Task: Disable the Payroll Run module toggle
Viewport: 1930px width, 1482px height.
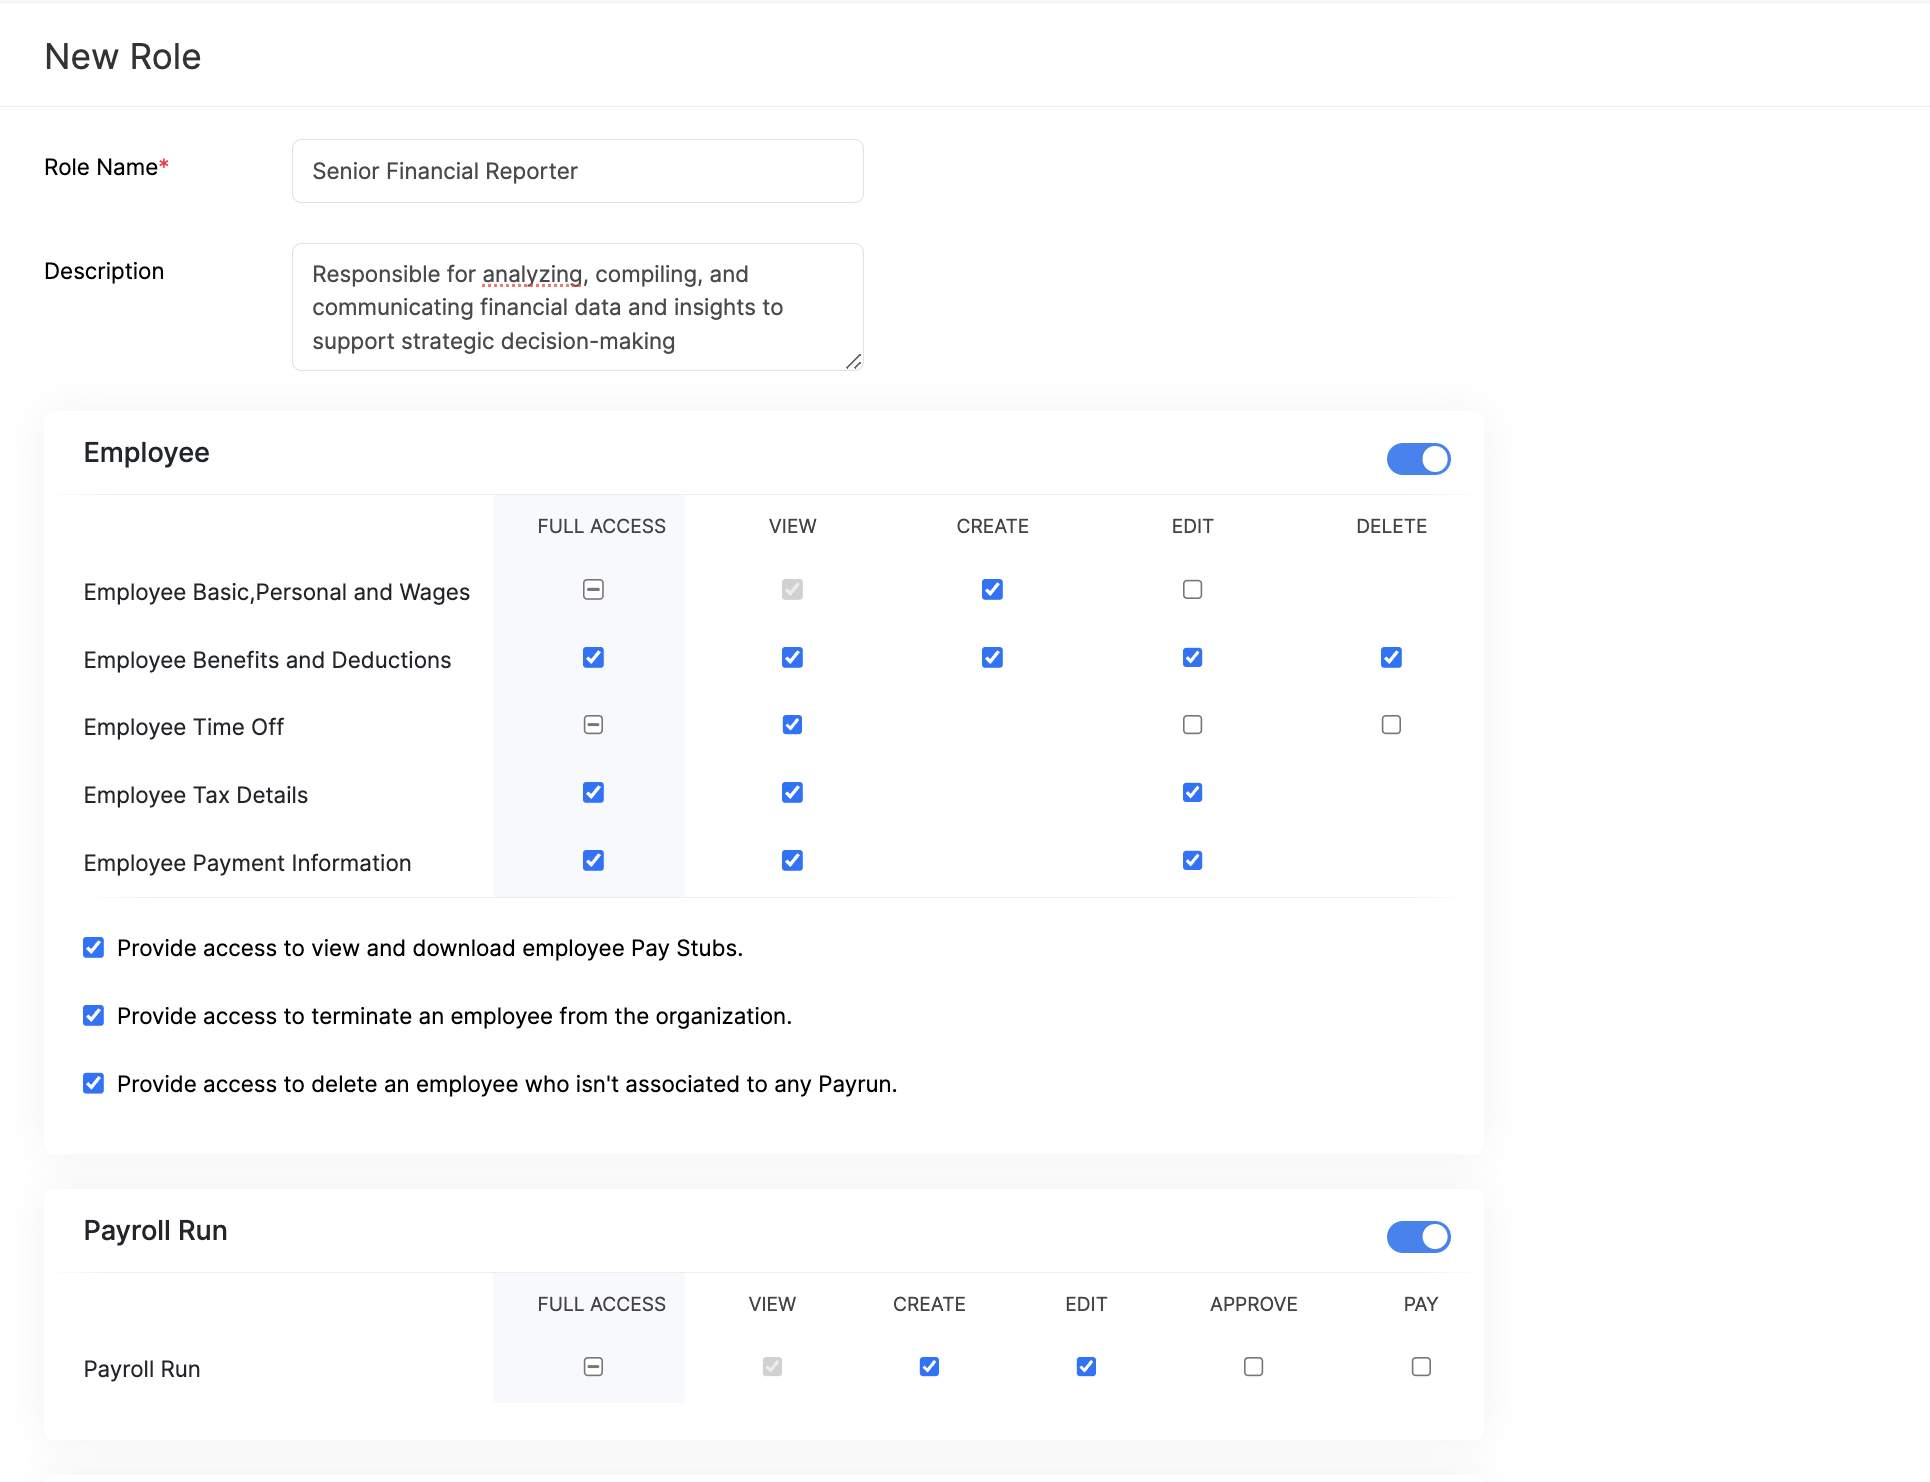Action: tap(1418, 1237)
